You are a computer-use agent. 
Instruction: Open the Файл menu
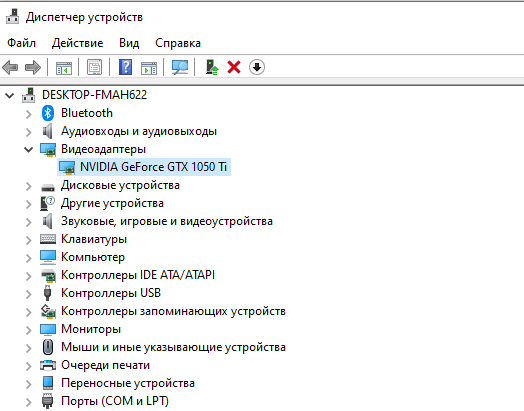click(21, 43)
